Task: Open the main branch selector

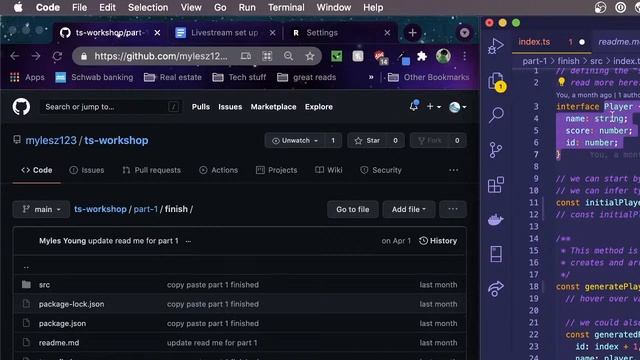Action: tap(41, 209)
